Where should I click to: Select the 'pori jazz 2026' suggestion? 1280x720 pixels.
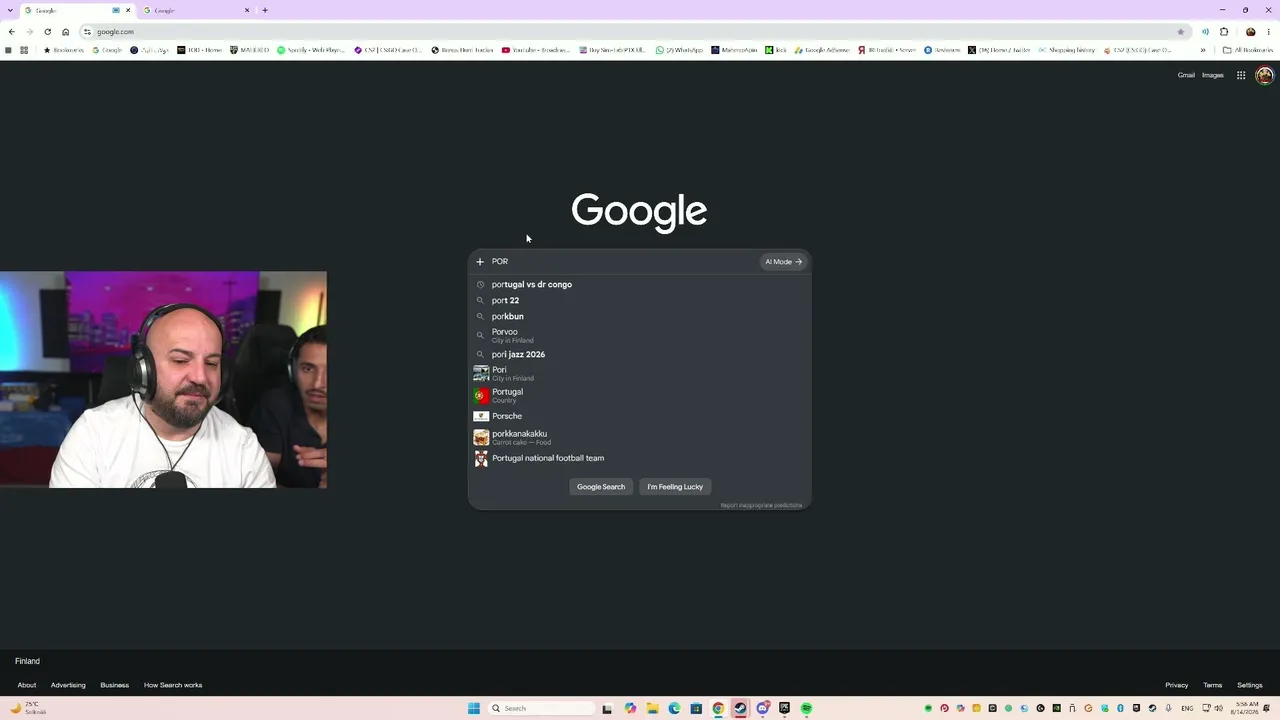[640, 355]
